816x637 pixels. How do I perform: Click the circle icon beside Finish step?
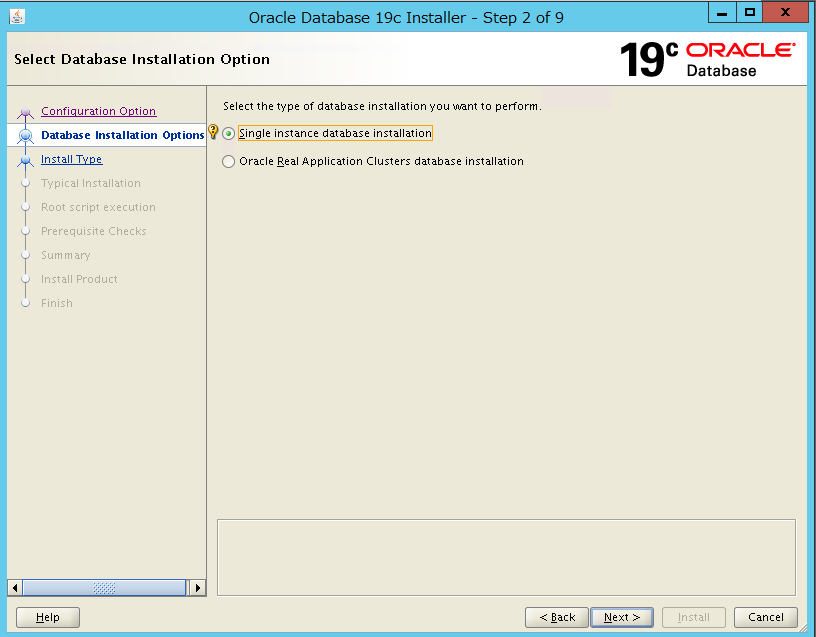pyautogui.click(x=25, y=303)
